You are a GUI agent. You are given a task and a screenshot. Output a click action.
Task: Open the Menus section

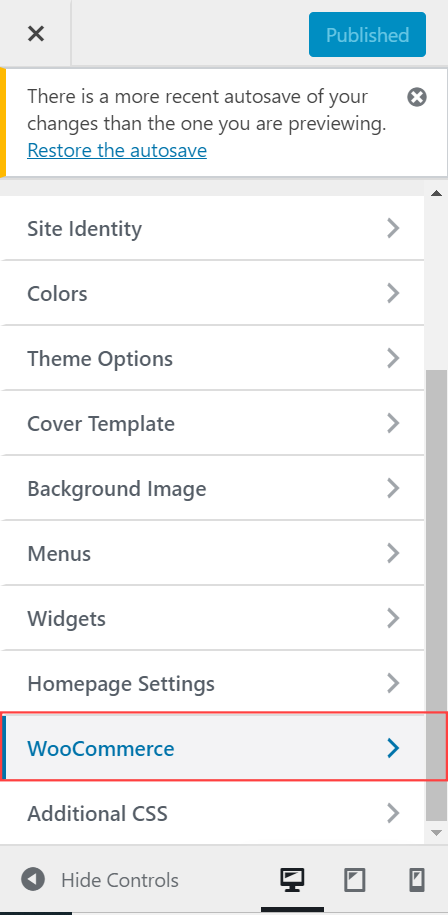click(x=212, y=553)
